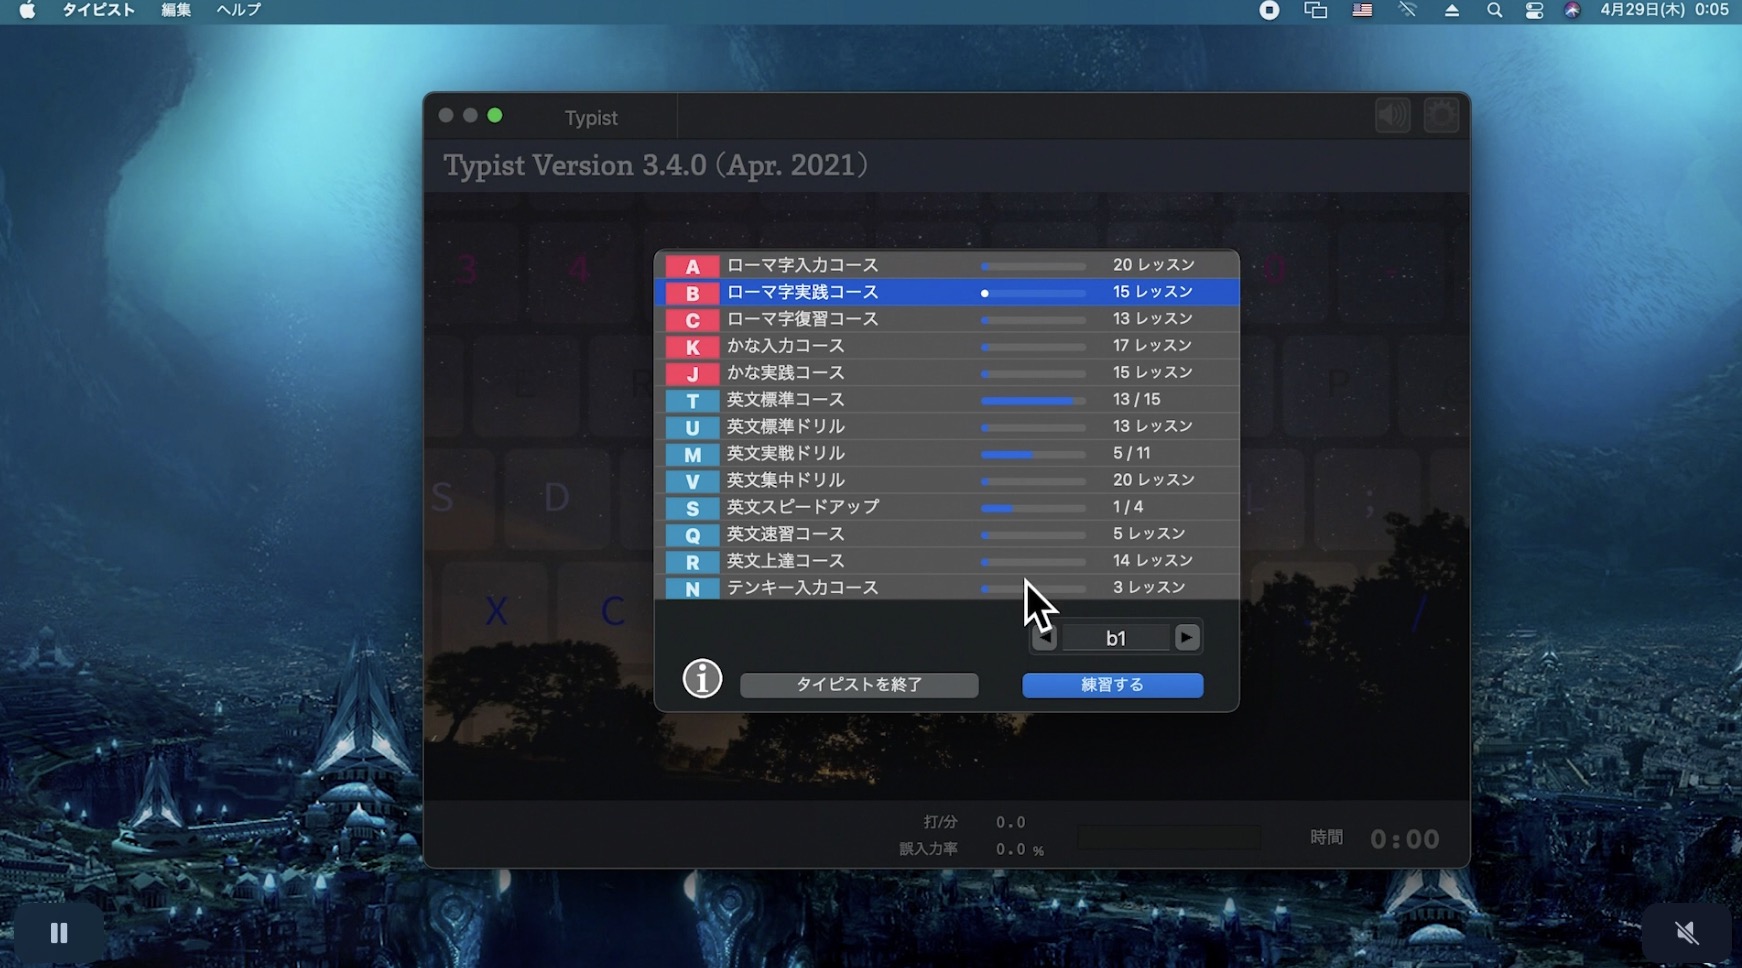Click the b1 lesson number field
The image size is (1742, 968).
pos(1116,638)
